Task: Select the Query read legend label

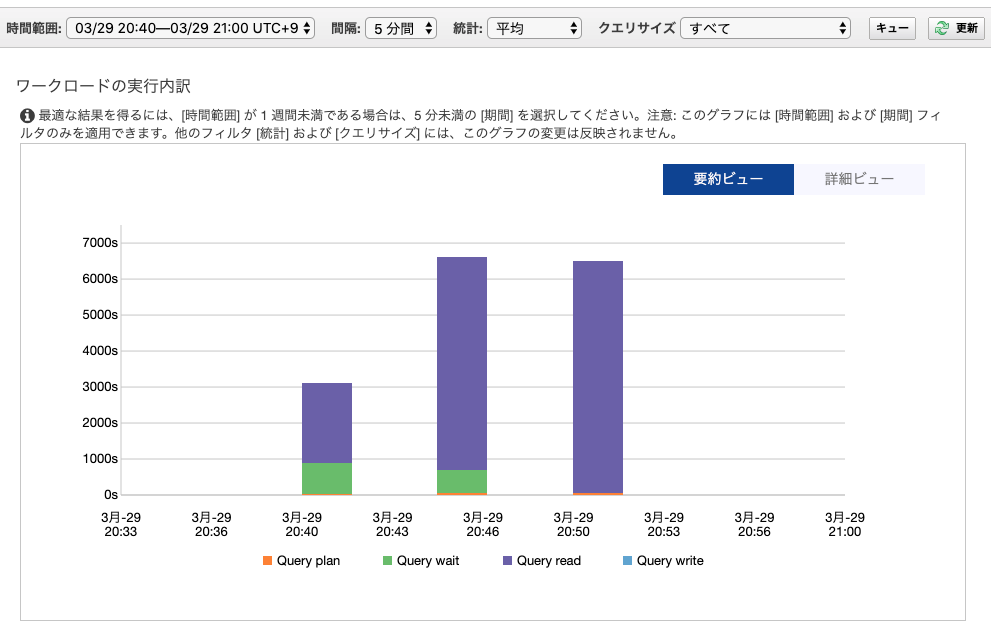Action: [x=548, y=561]
